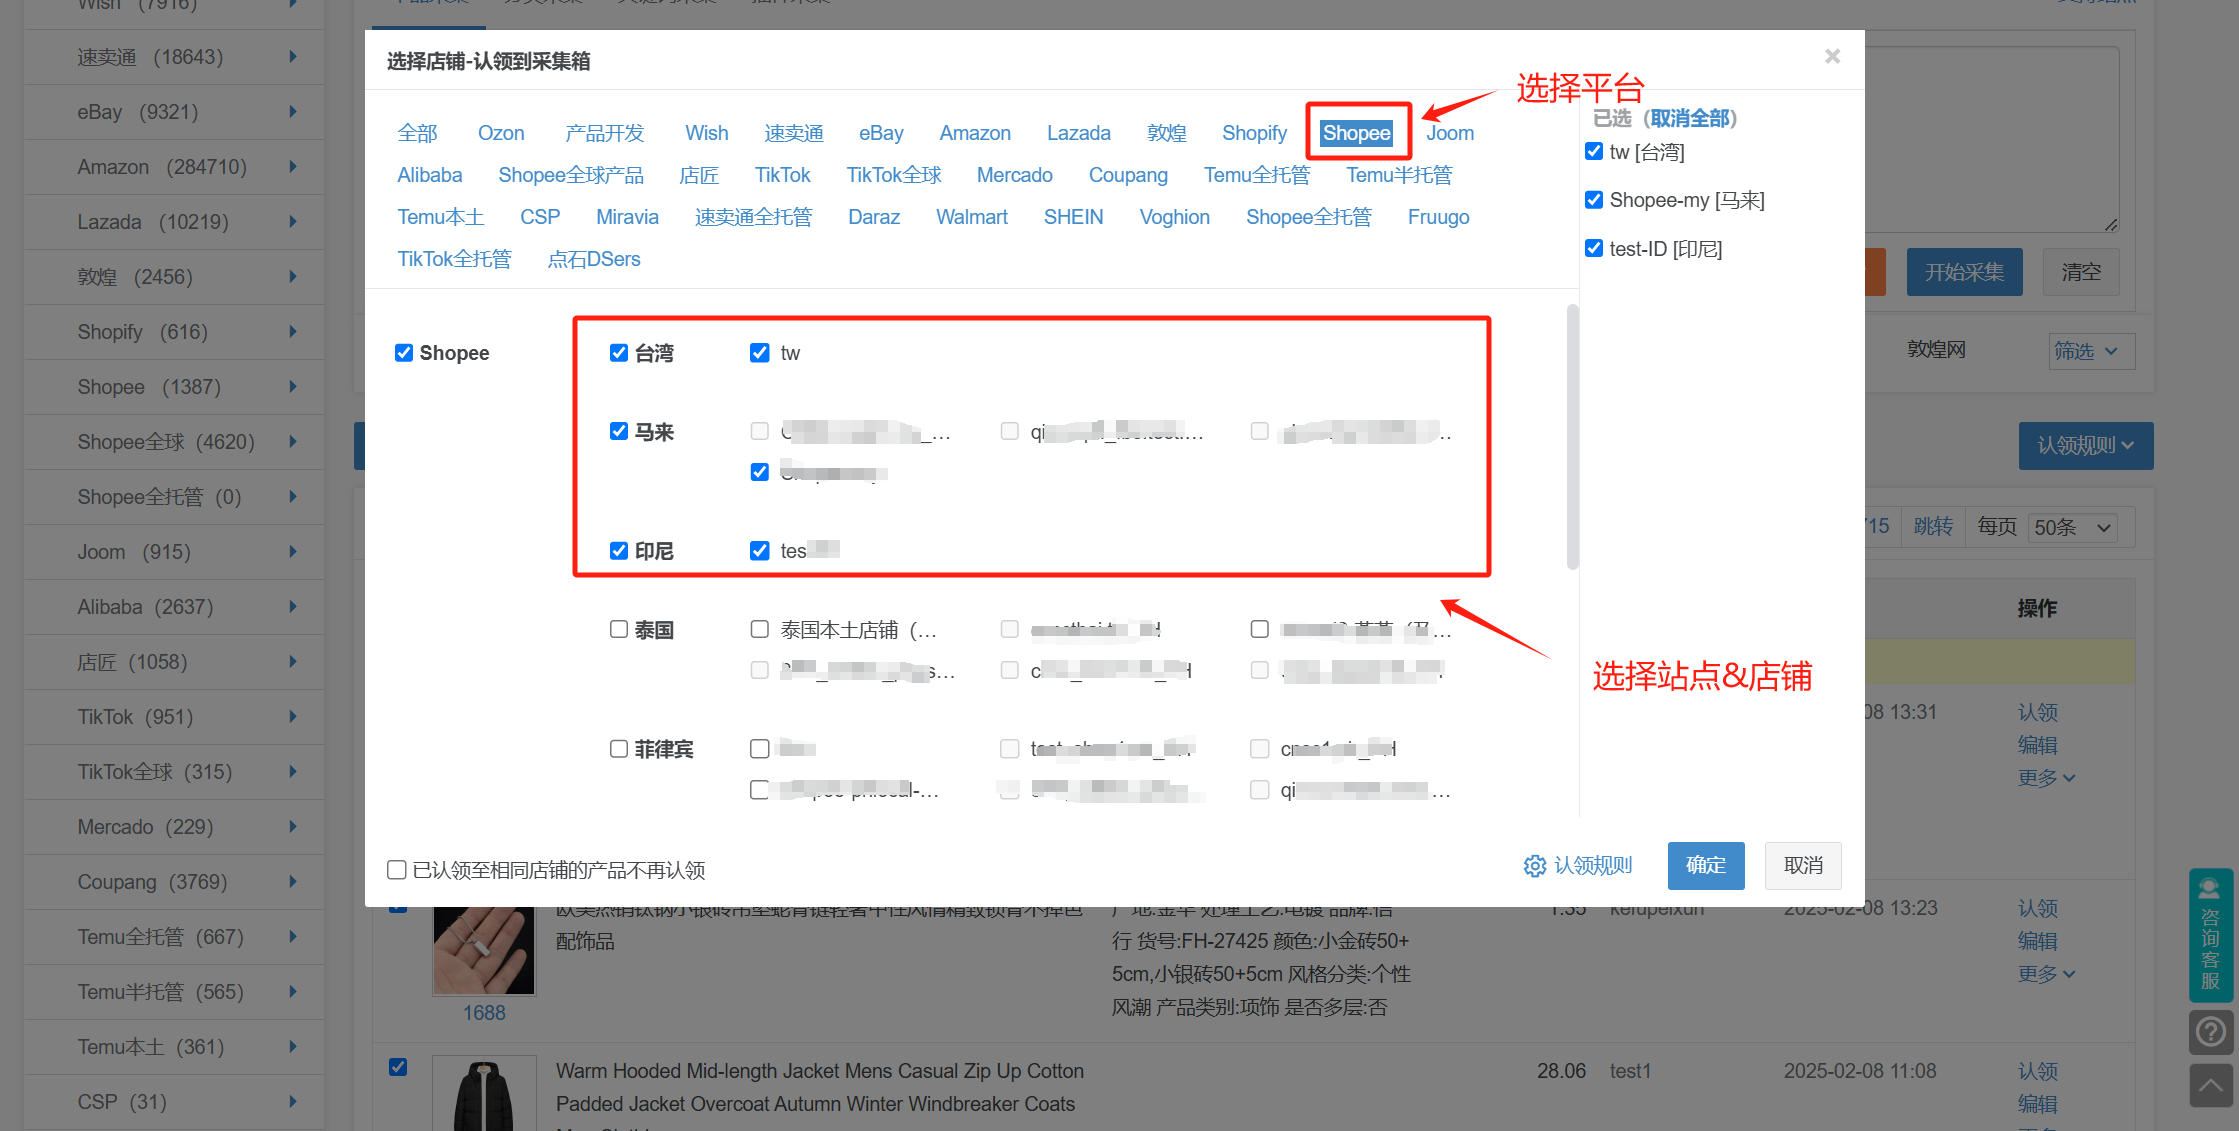Open the 1688 source link under thumbnail
This screenshot has width=2239, height=1131.
[x=484, y=1013]
